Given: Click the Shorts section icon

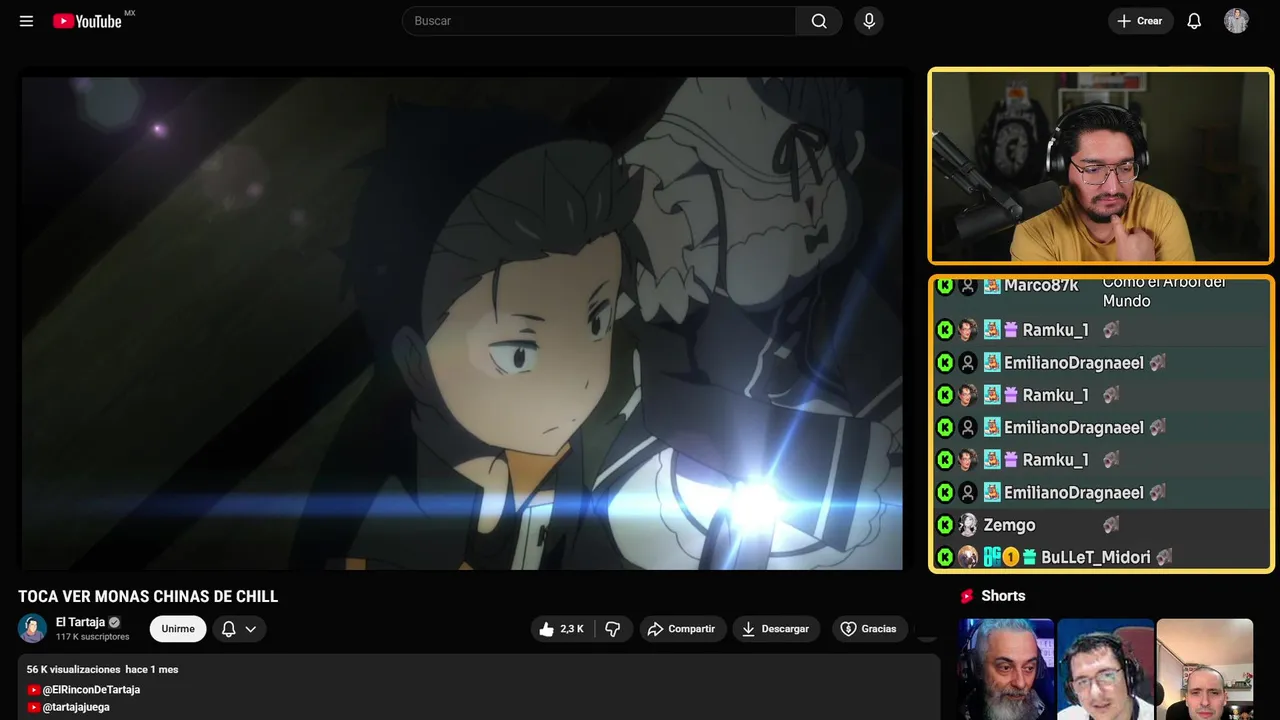Looking at the screenshot, I should tap(967, 596).
